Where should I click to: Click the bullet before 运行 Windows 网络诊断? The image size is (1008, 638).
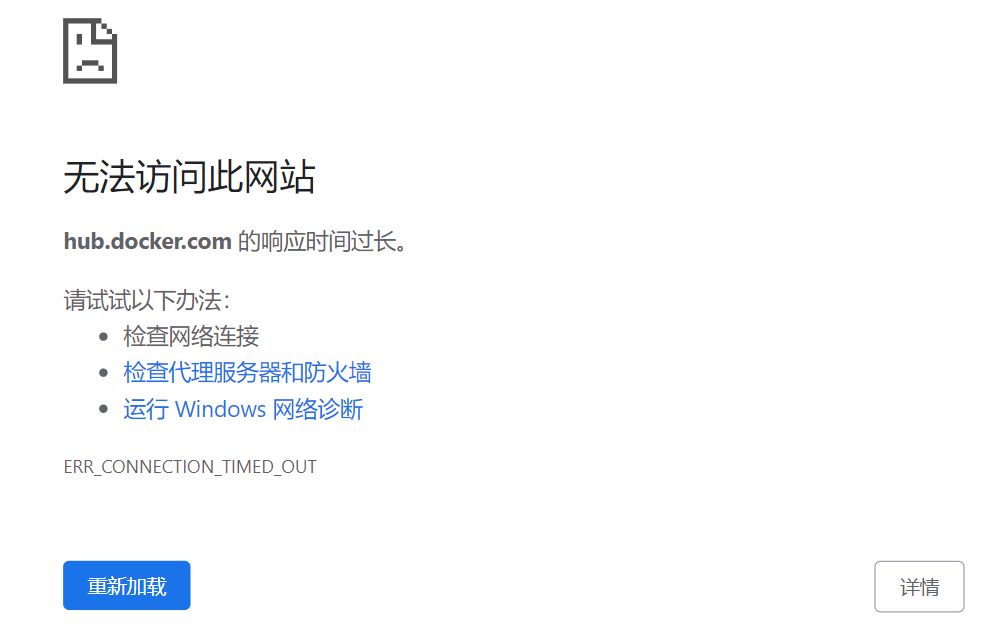click(x=104, y=409)
